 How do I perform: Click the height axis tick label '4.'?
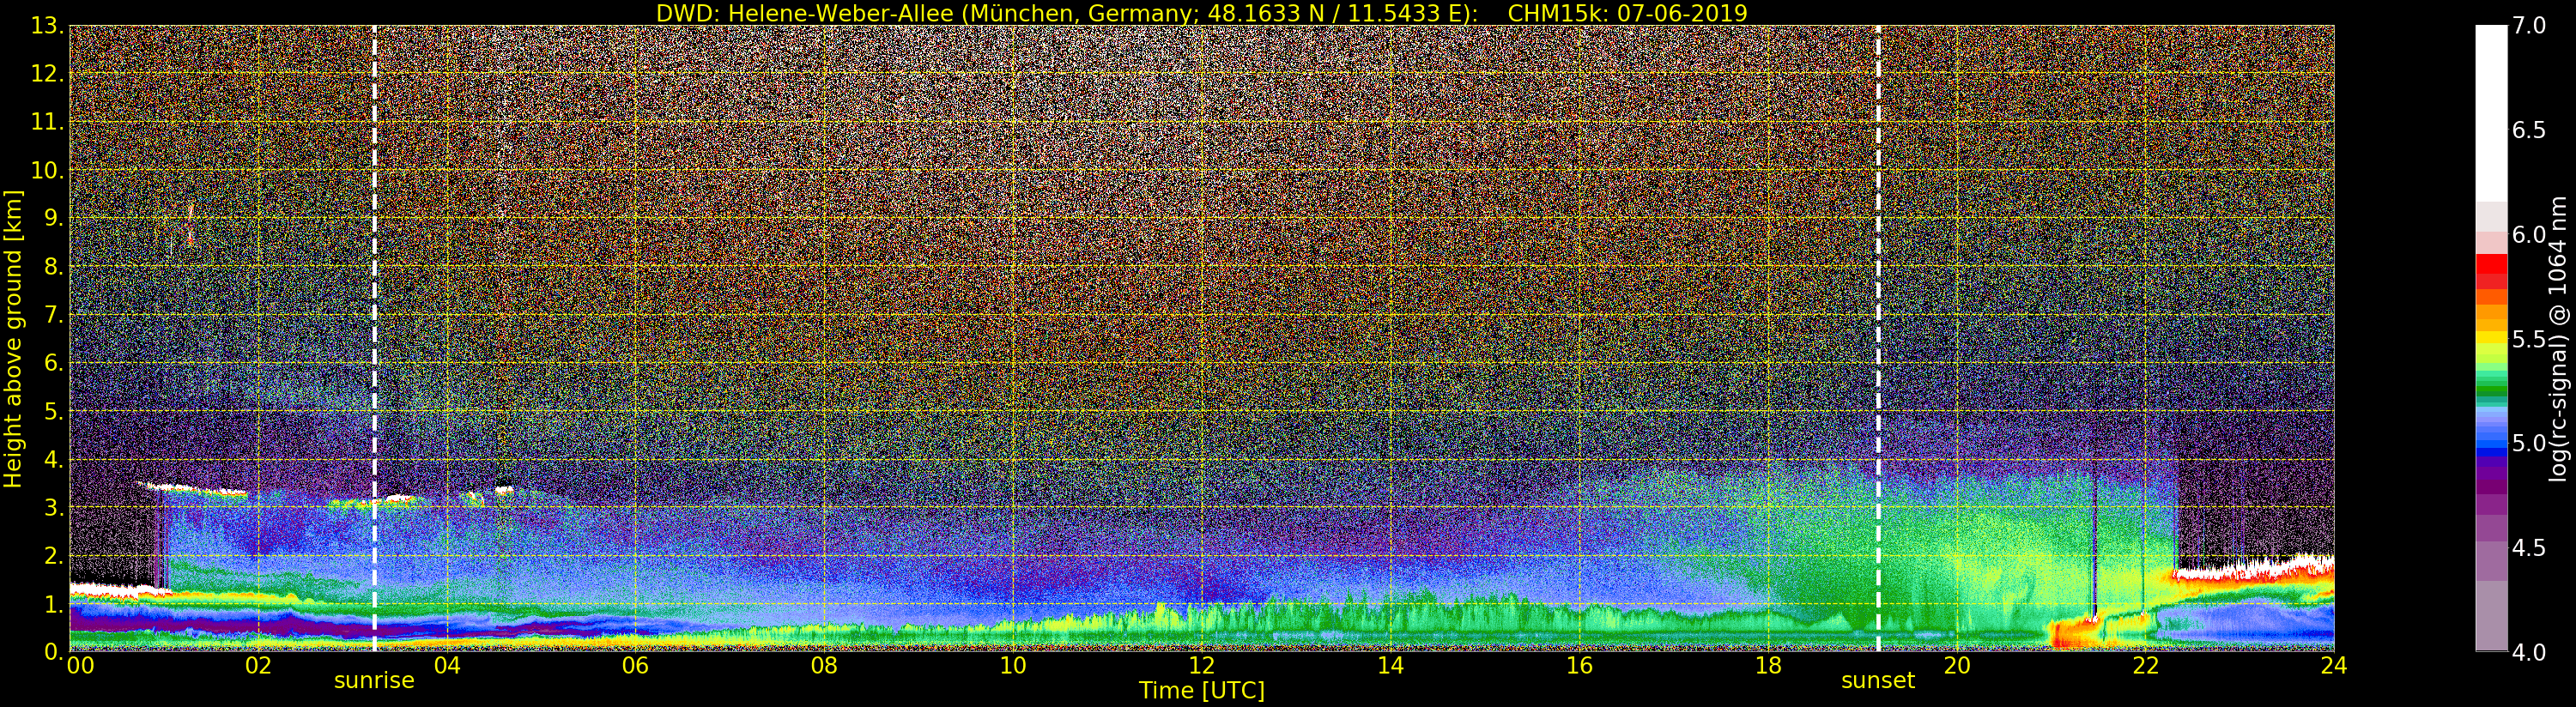point(53,460)
